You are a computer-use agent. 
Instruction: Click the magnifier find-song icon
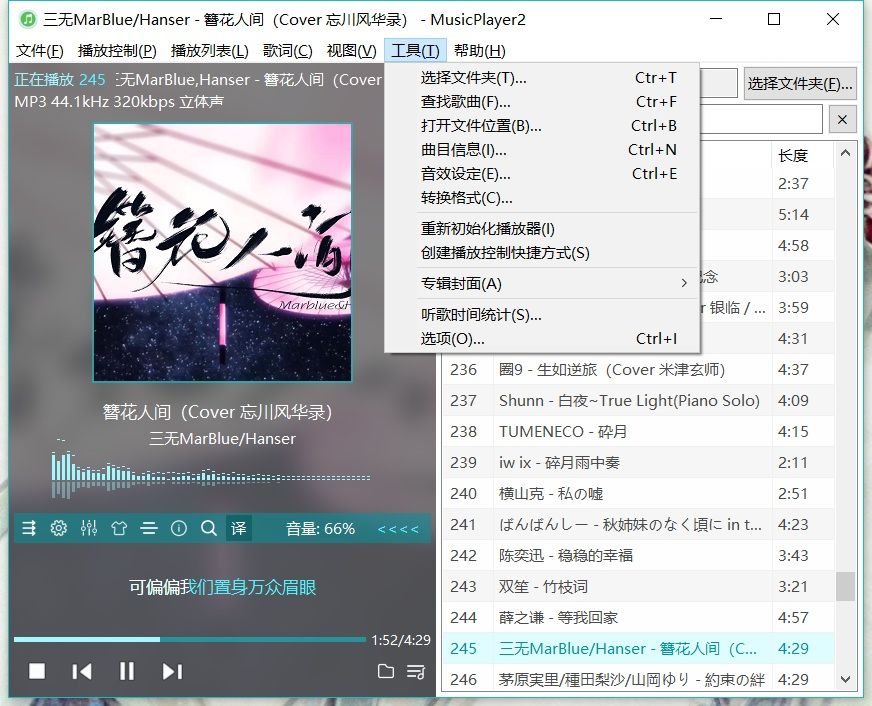point(209,528)
